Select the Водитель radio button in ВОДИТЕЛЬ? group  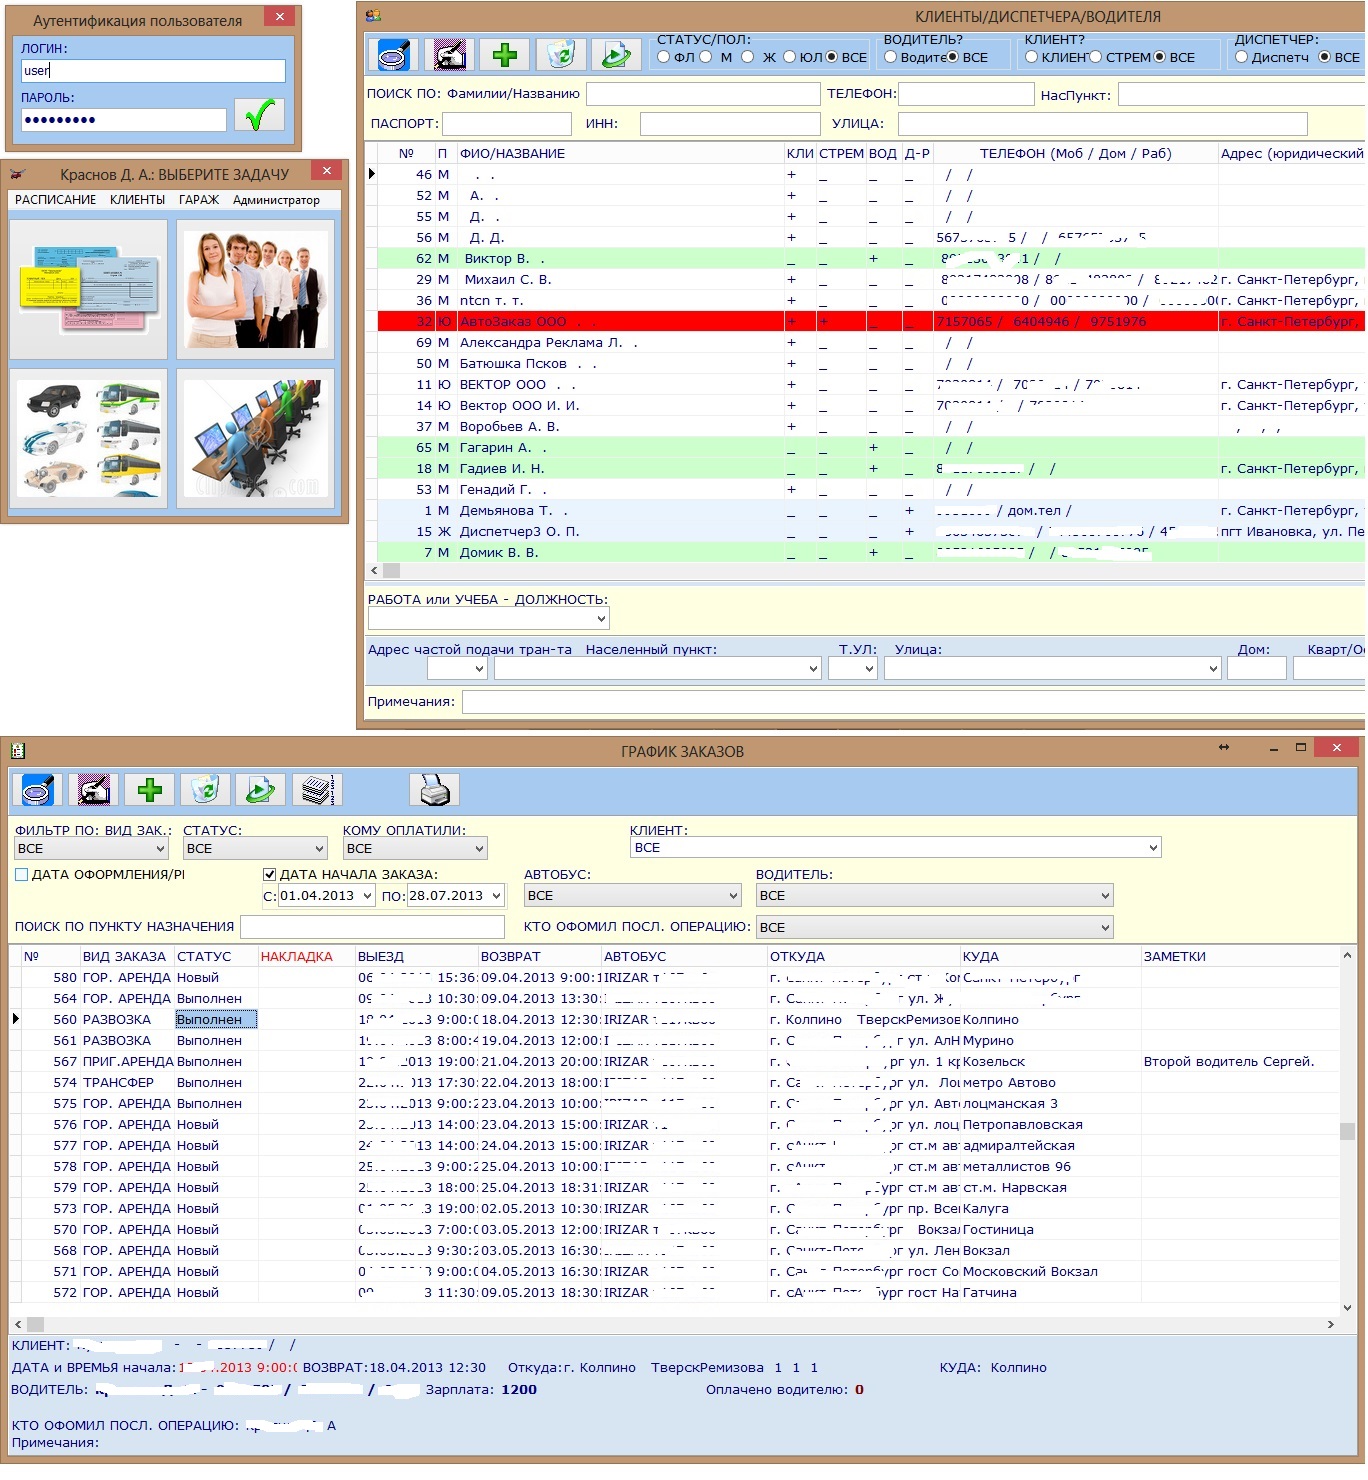pos(891,57)
